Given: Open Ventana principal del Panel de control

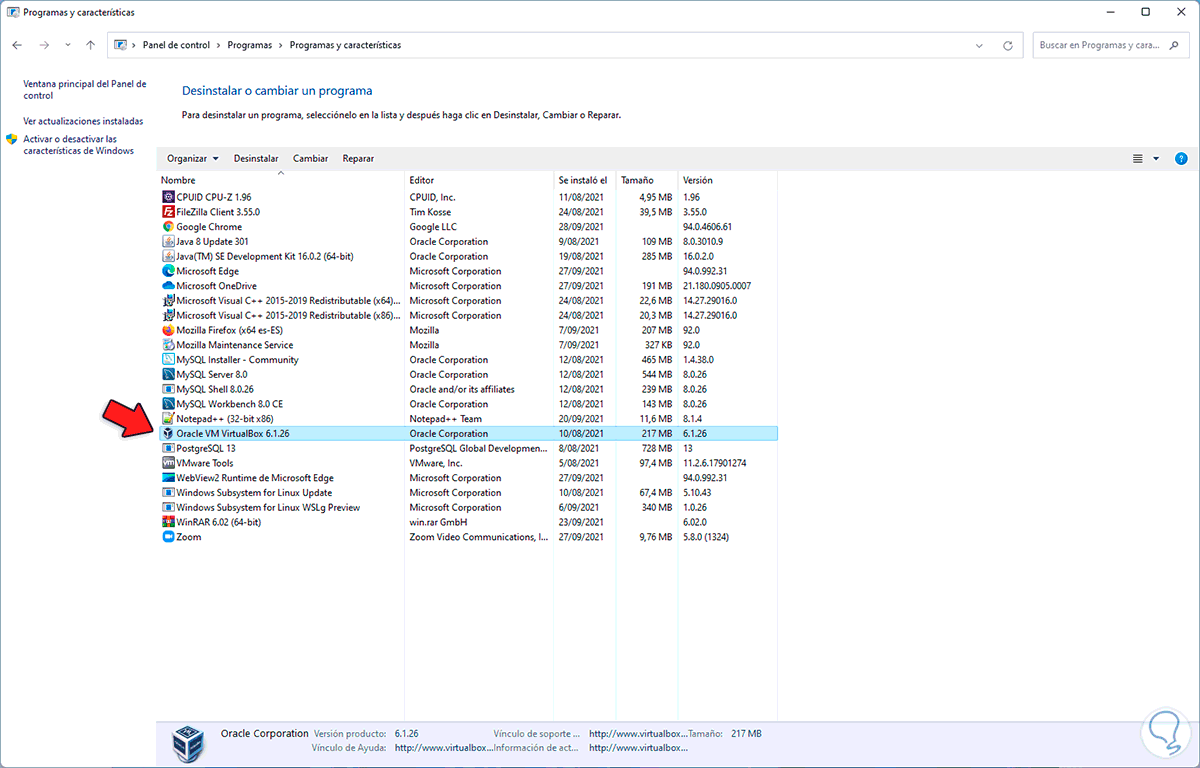Looking at the screenshot, I should pos(84,90).
